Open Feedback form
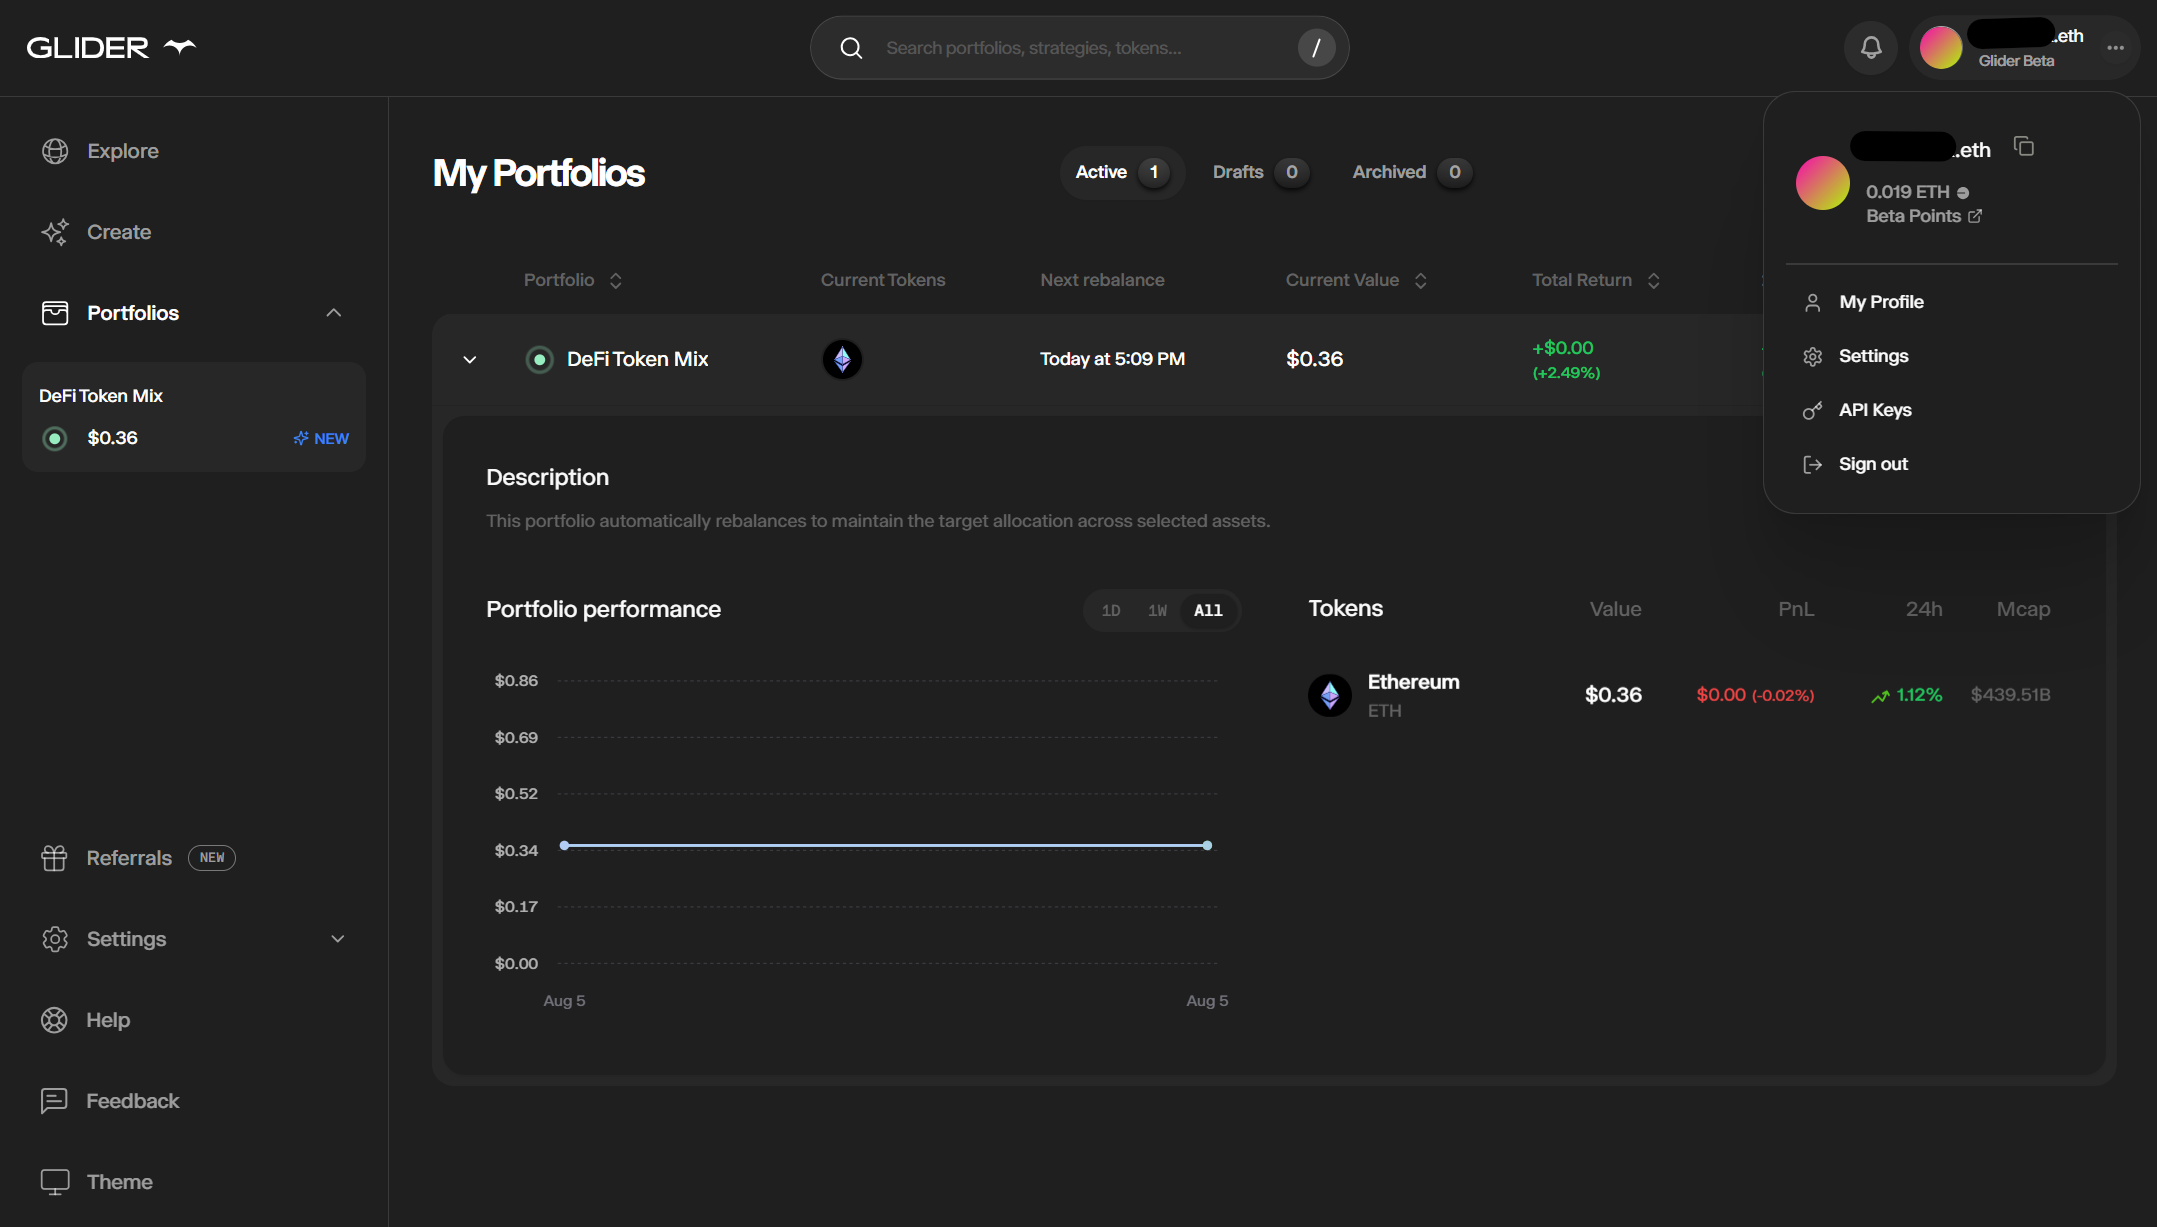Screen dimensions: 2157x1227 (132, 1101)
